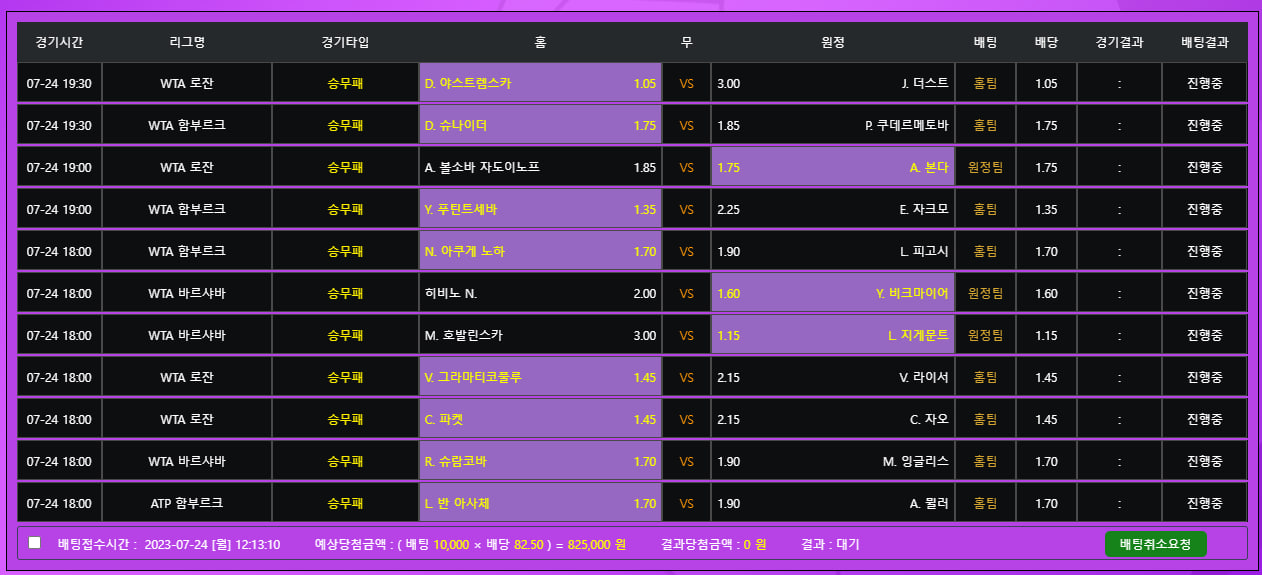Image resolution: width=1262 pixels, height=575 pixels.
Task: Select highlighted away player L. 지게문트
Action: pyautogui.click(x=833, y=336)
